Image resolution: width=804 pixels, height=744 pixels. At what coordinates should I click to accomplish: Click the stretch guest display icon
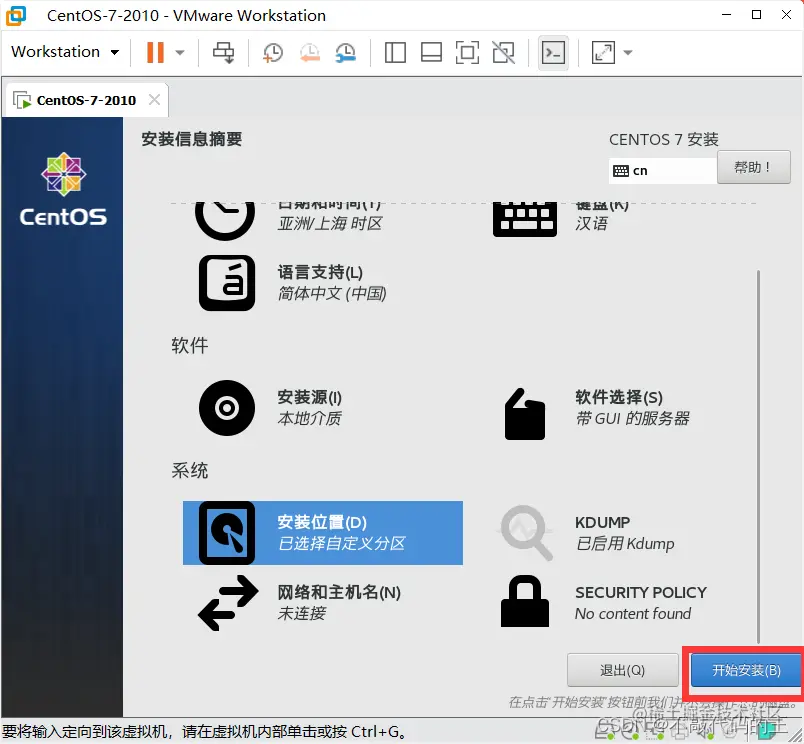tap(603, 52)
